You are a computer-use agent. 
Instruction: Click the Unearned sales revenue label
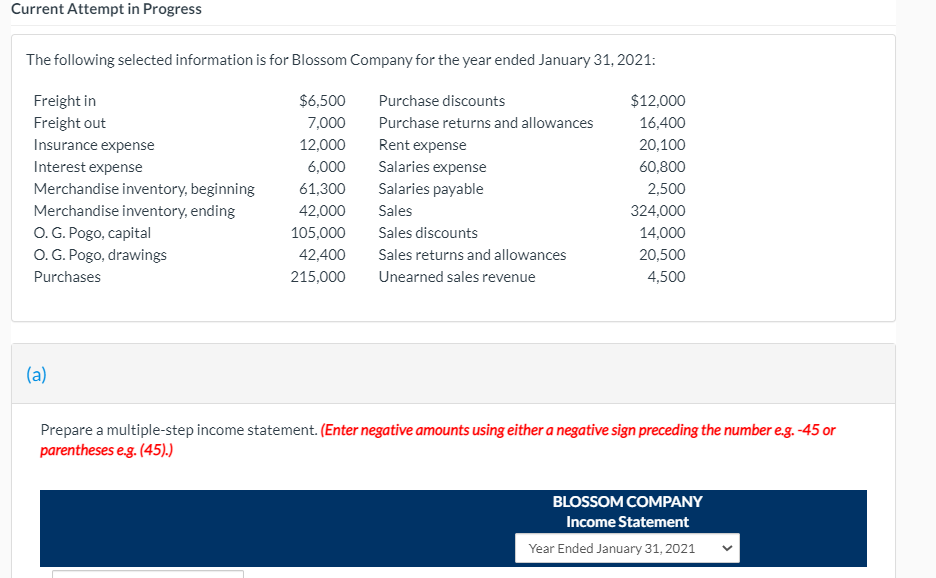[456, 277]
